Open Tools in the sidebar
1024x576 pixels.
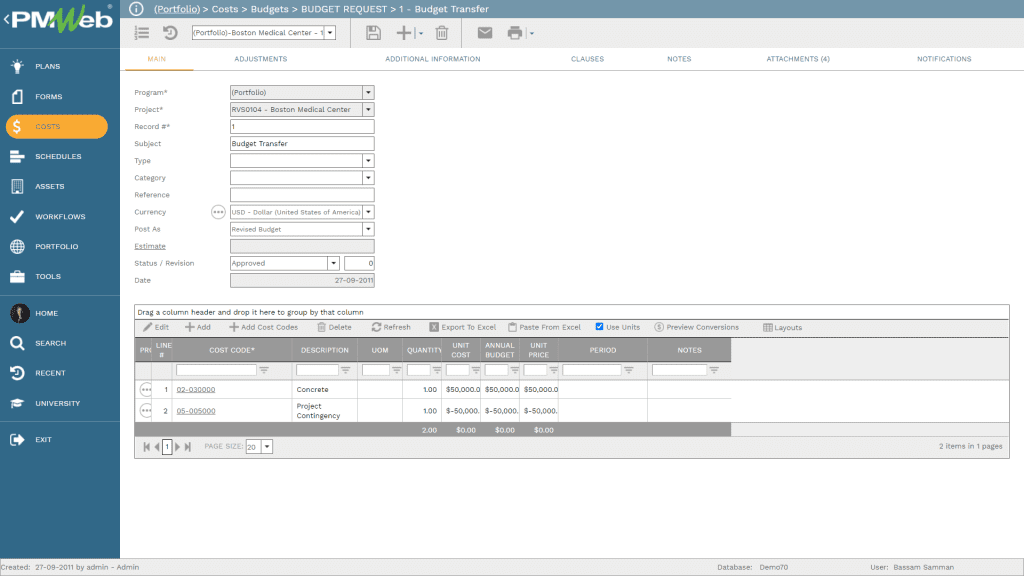[x=59, y=276]
